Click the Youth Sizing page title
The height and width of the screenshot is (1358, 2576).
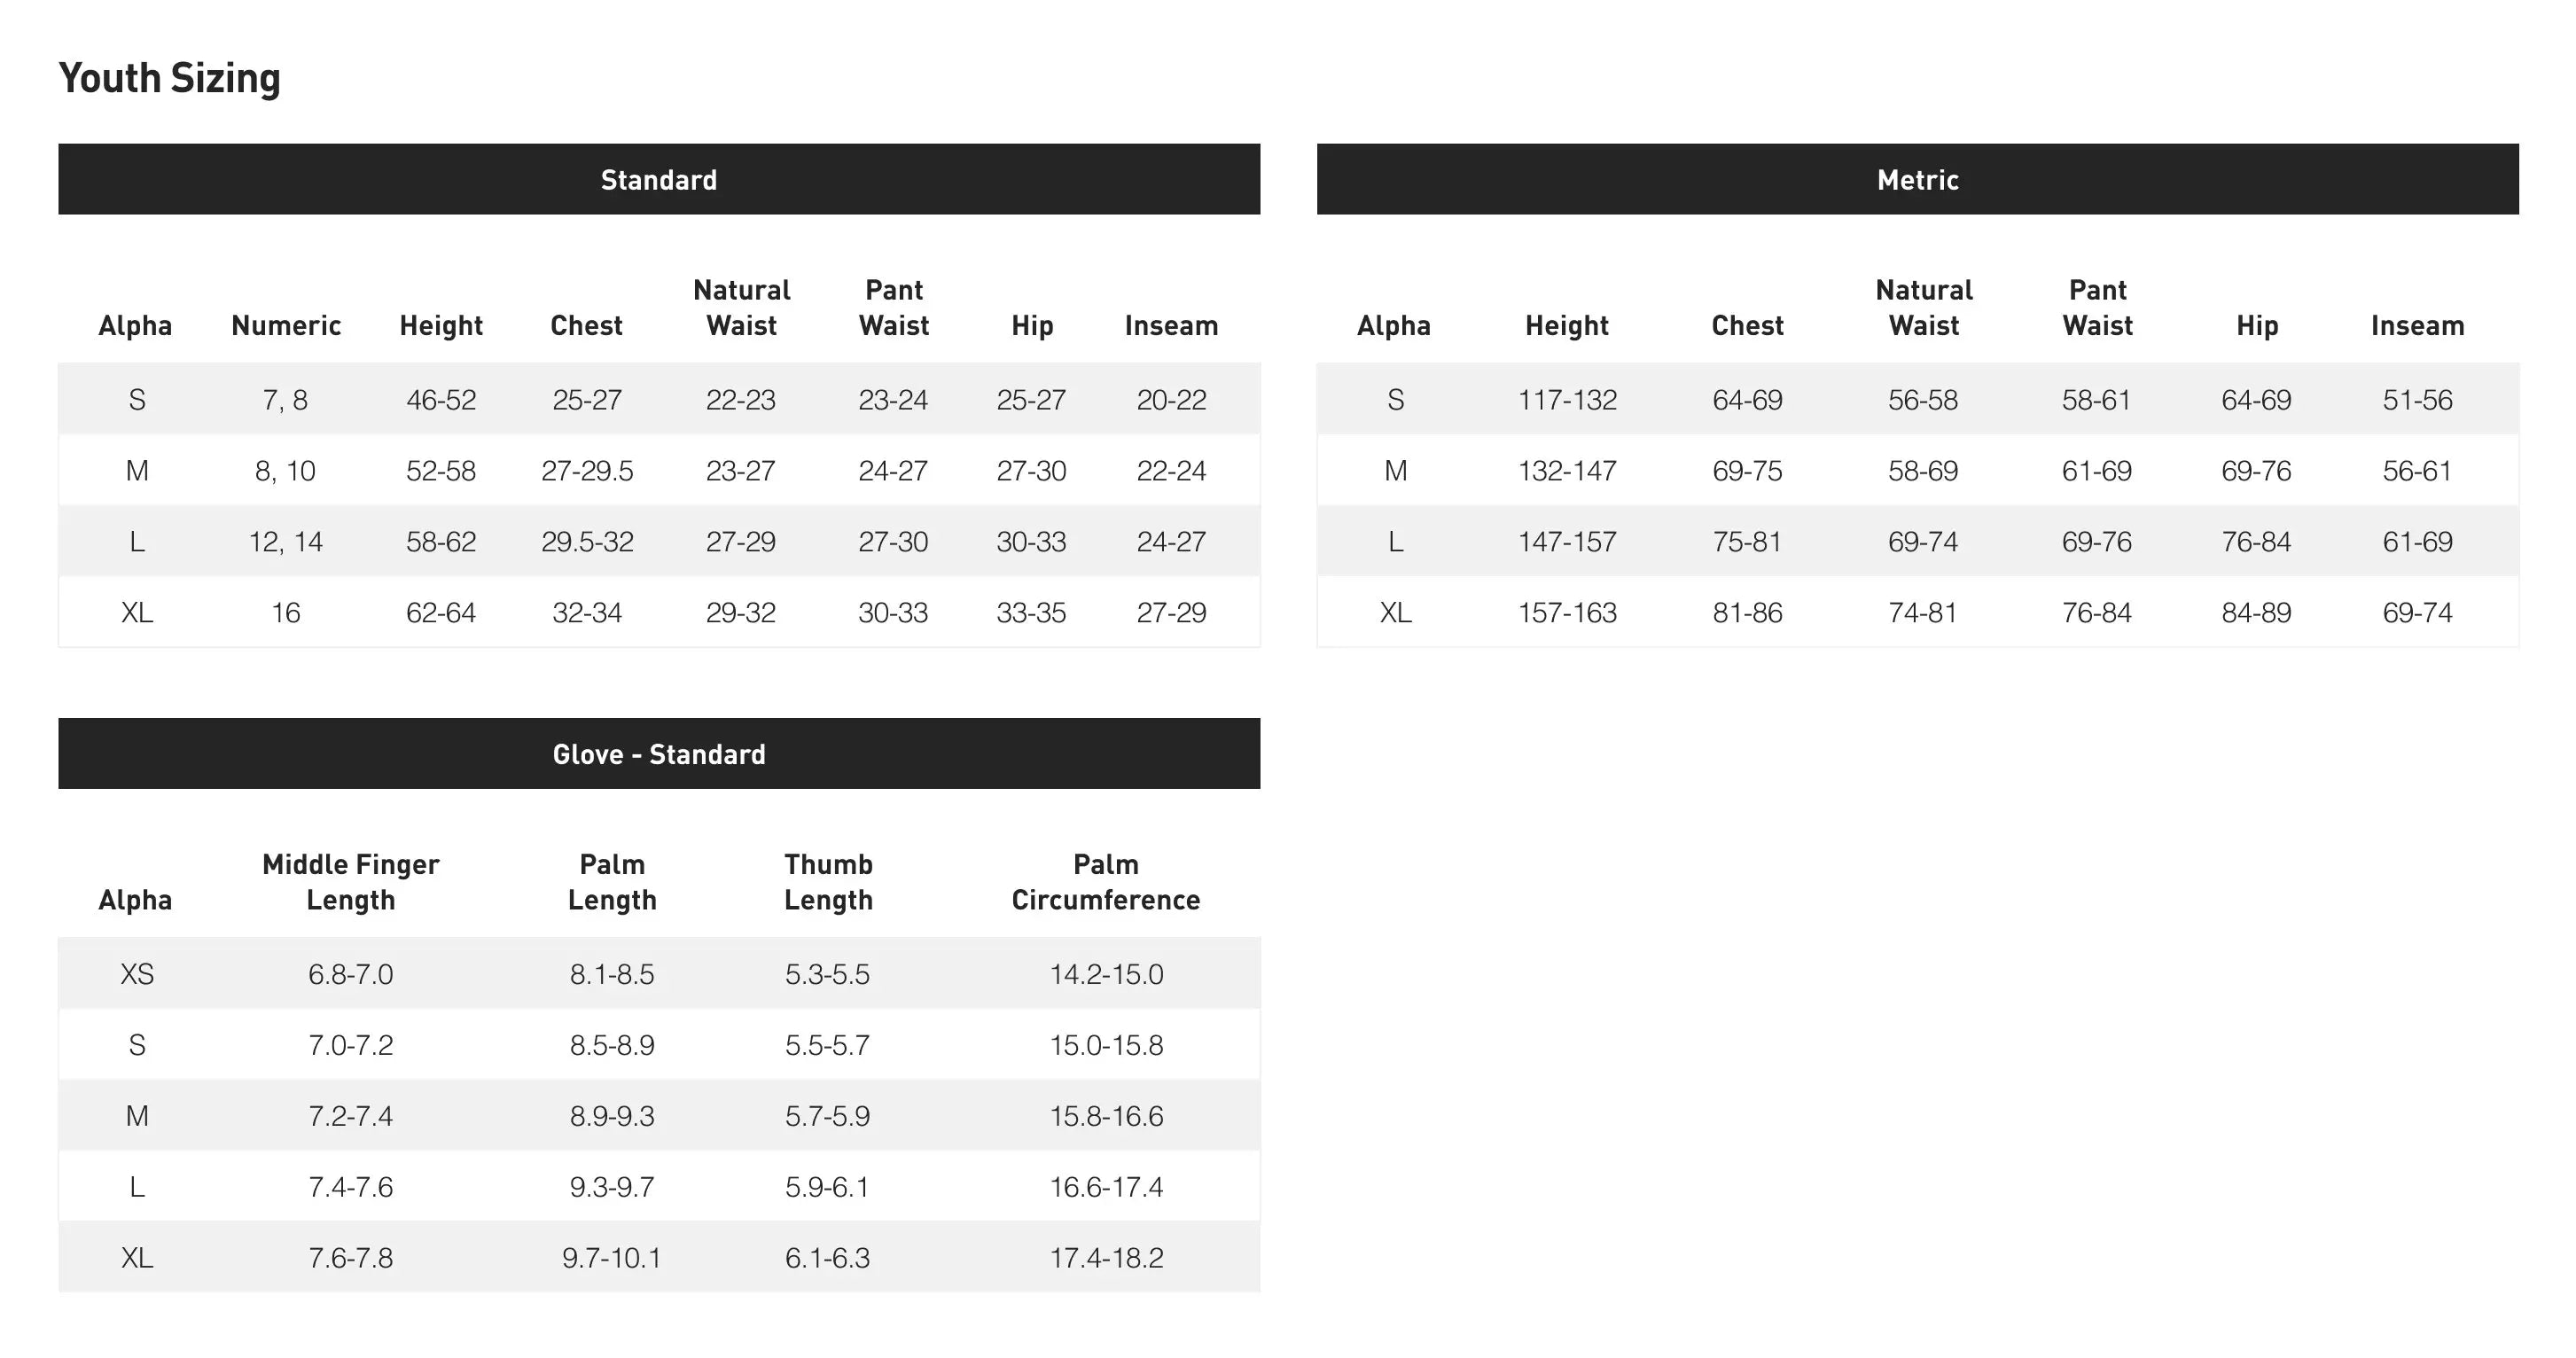tap(169, 78)
